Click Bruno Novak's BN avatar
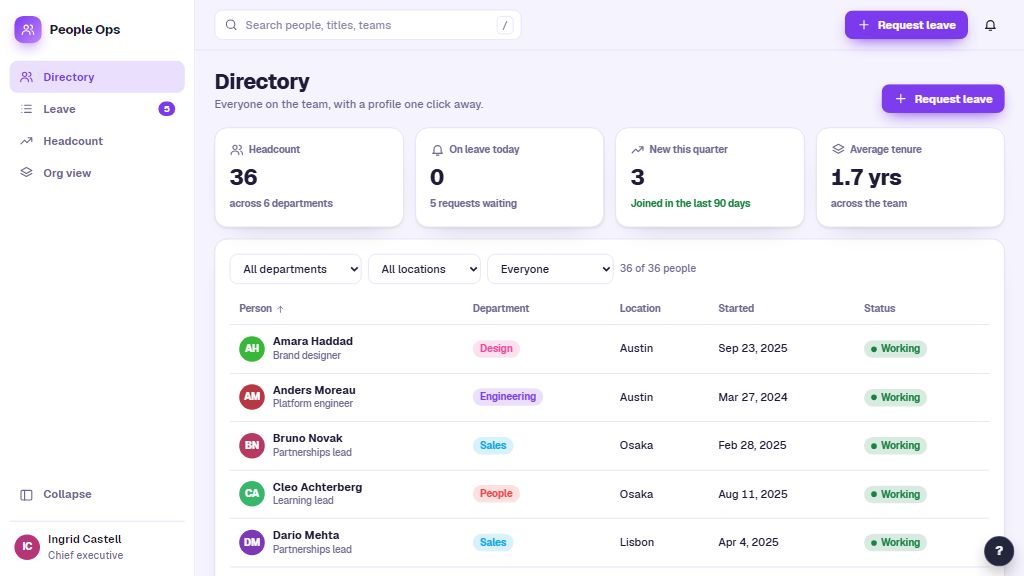 coord(252,445)
